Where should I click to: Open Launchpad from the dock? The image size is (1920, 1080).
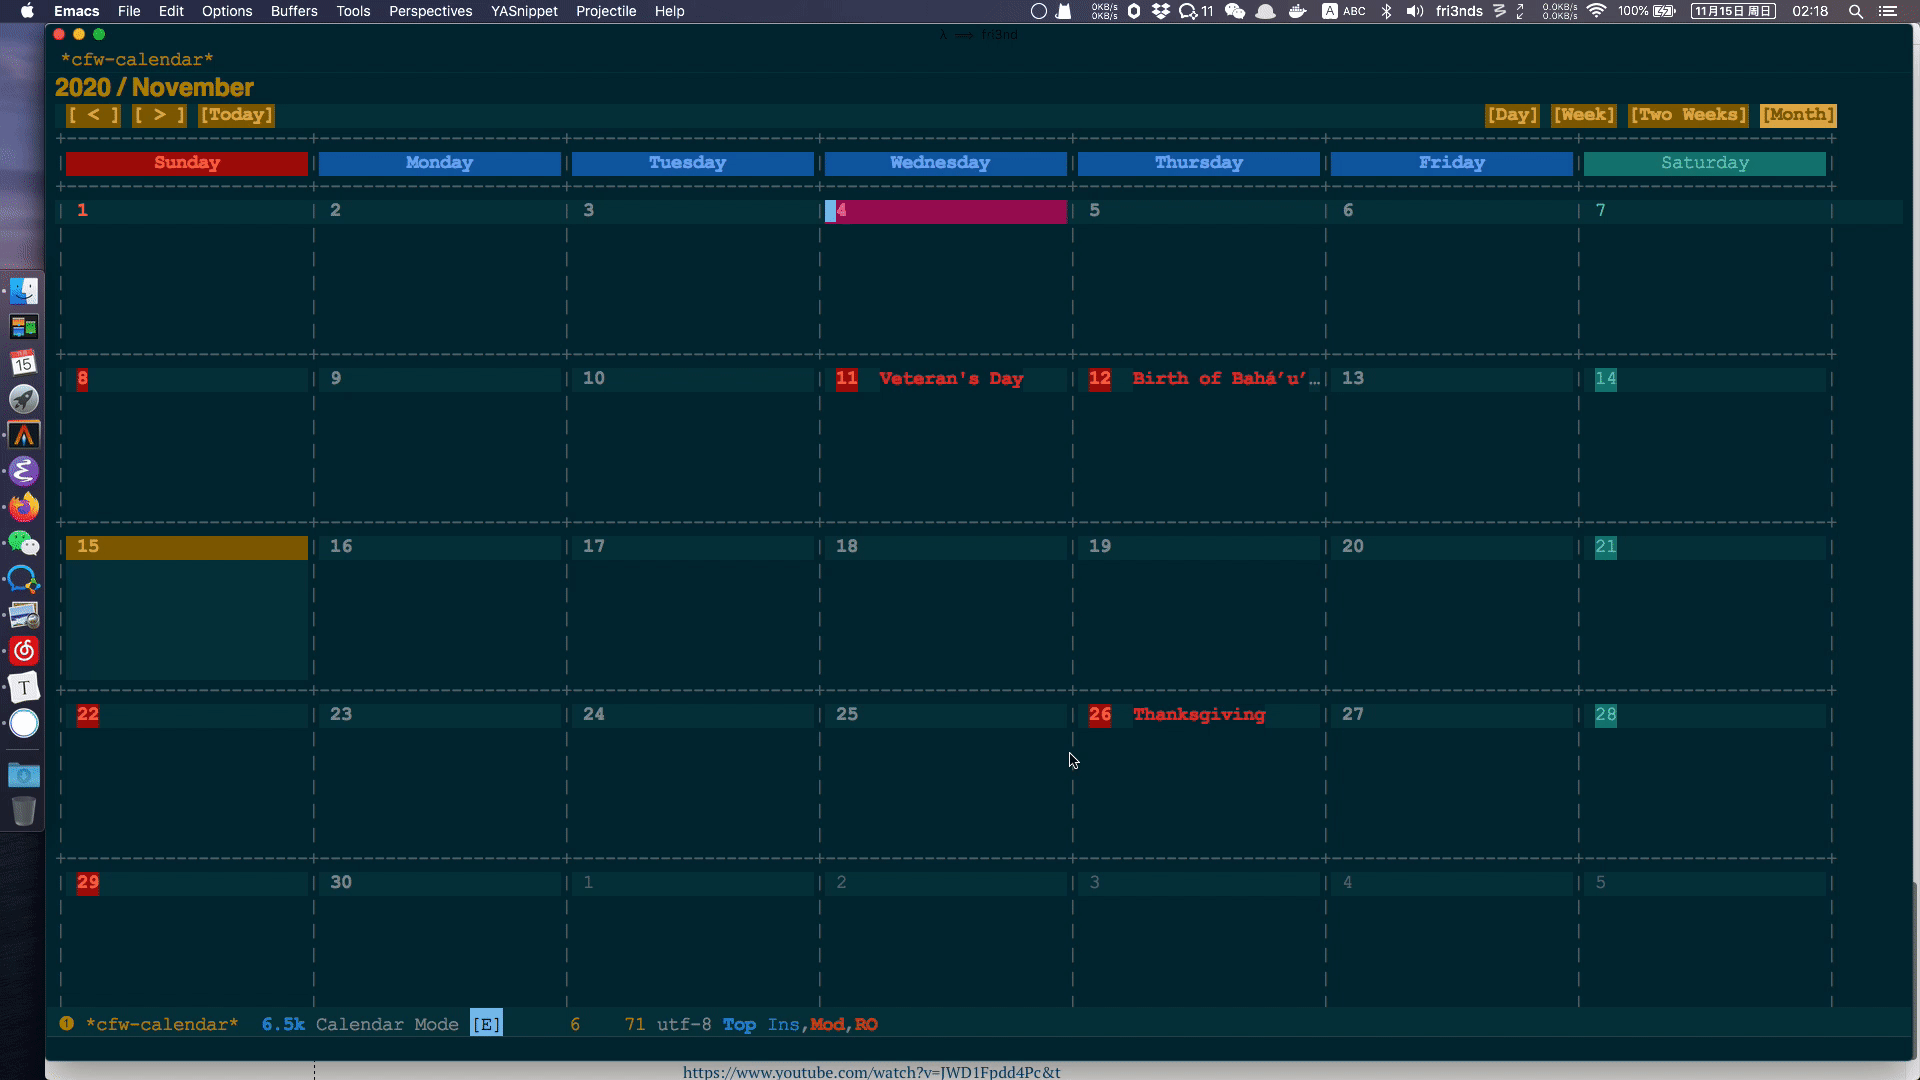[x=24, y=399]
